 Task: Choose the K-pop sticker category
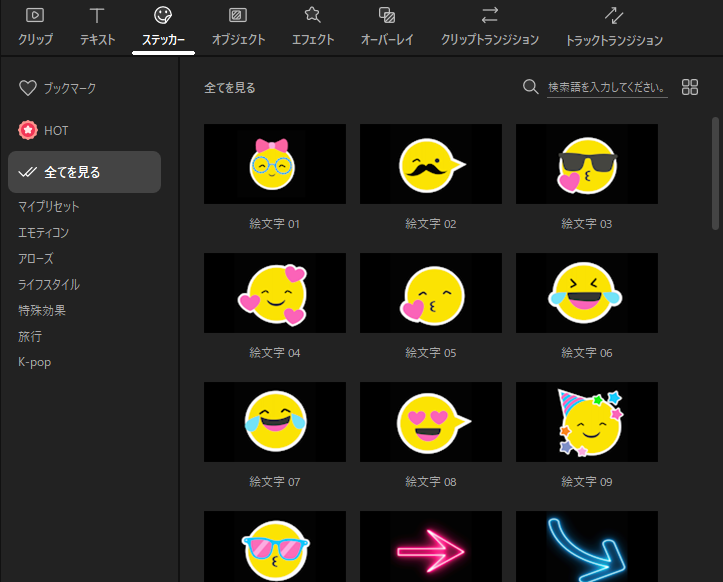click(x=34, y=362)
